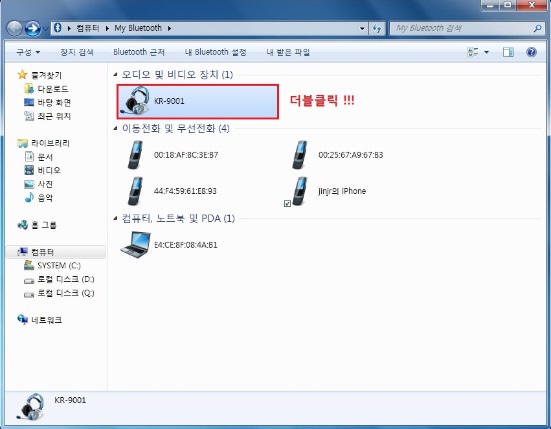
Task: Open 홈 그룹 in sidebar
Action: pos(37,225)
